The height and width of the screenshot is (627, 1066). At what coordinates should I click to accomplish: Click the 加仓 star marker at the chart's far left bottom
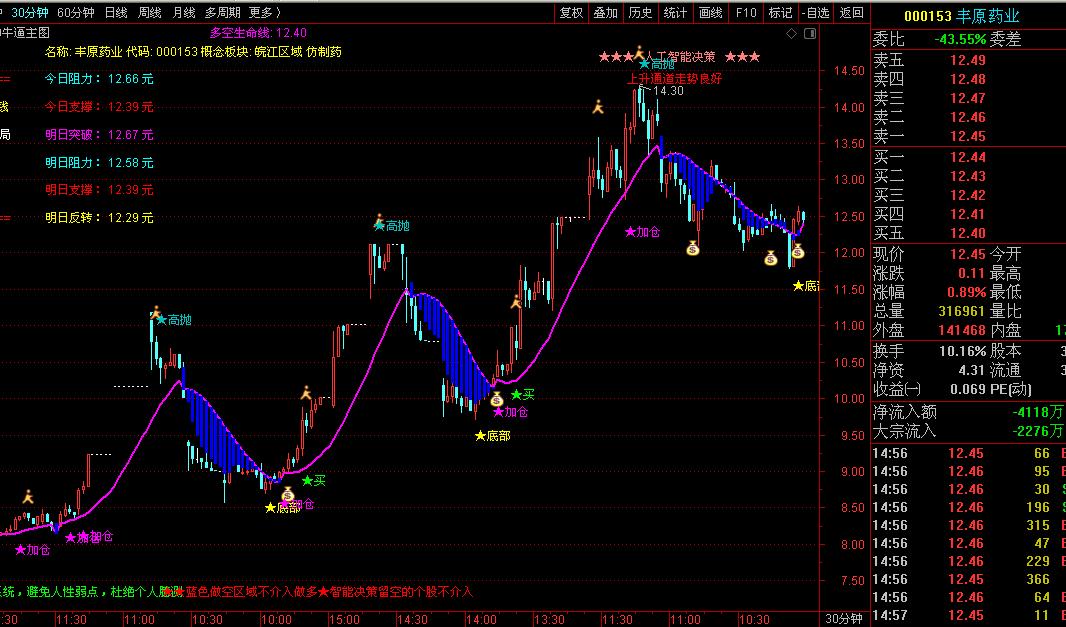[x=33, y=549]
